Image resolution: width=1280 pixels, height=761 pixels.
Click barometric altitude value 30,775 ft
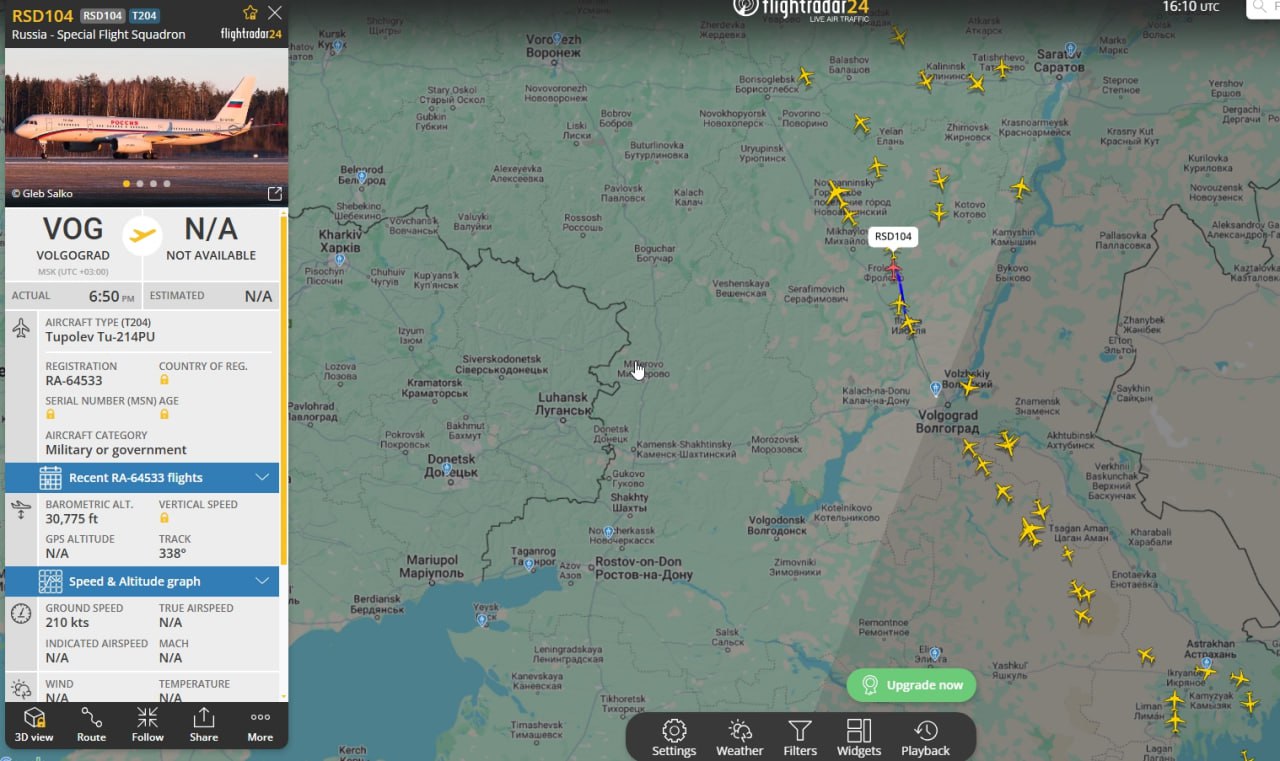[x=72, y=518]
